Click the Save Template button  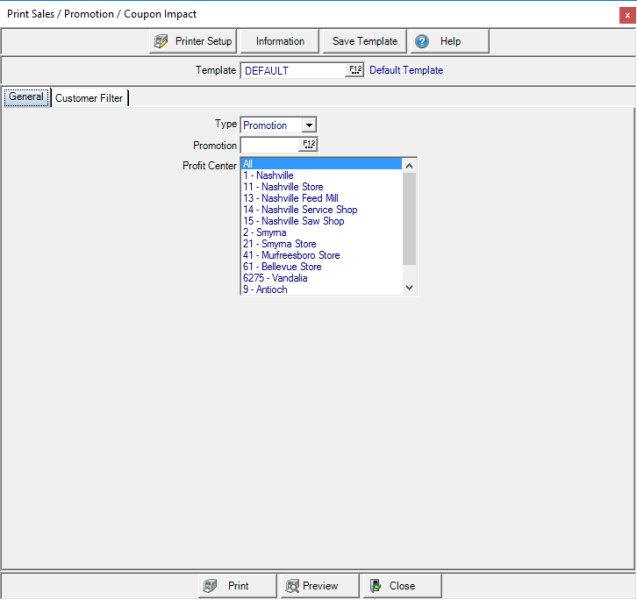(365, 42)
